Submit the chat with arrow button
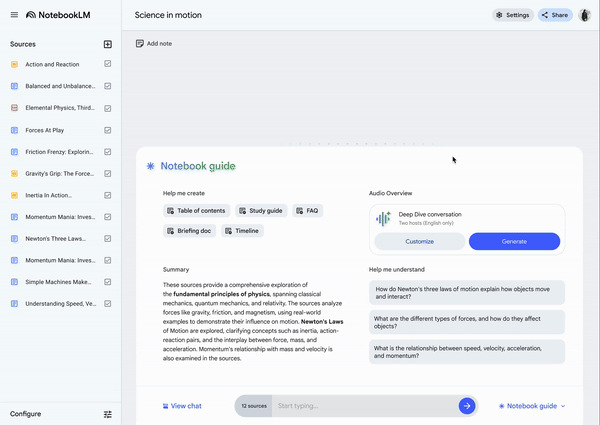The width and height of the screenshot is (600, 425). pos(467,406)
